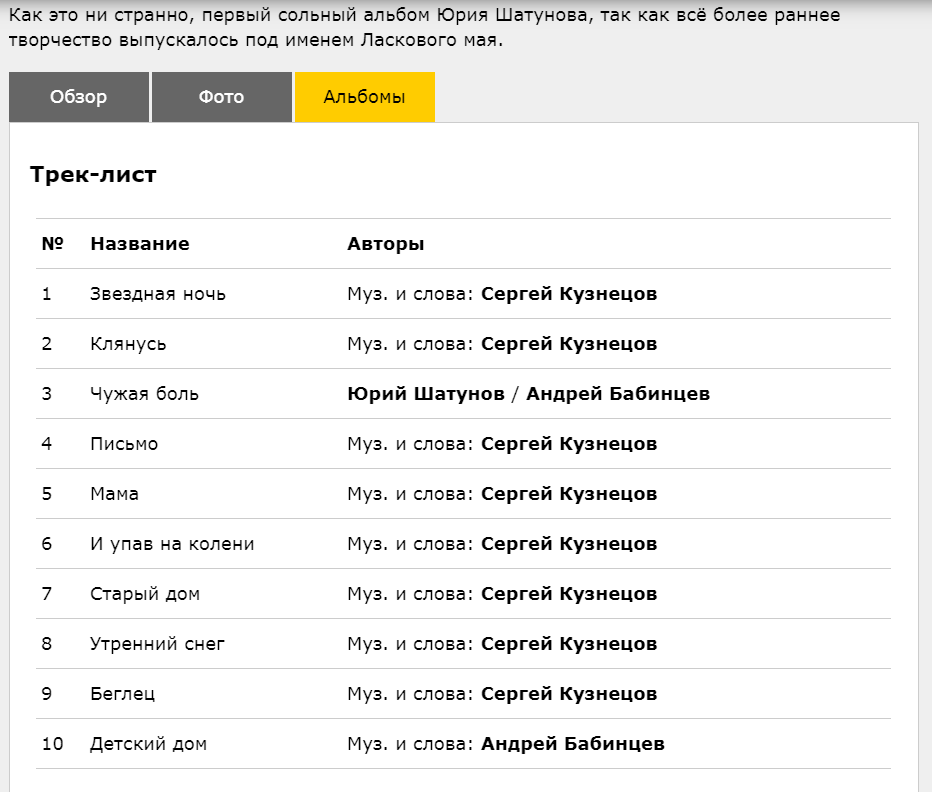Click Андрей Бабинцев in Детский дом row
Image resolution: width=932 pixels, height=792 pixels.
[x=572, y=743]
